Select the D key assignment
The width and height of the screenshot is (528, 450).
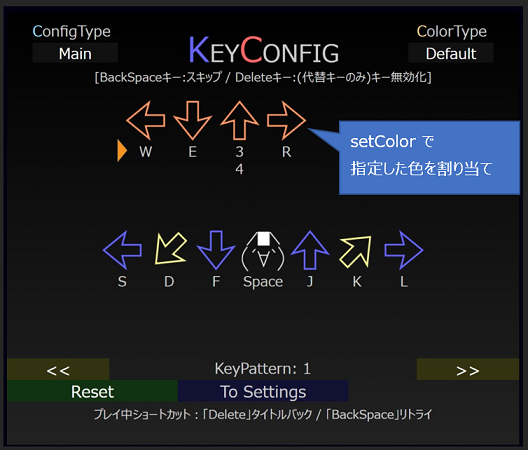pos(169,282)
